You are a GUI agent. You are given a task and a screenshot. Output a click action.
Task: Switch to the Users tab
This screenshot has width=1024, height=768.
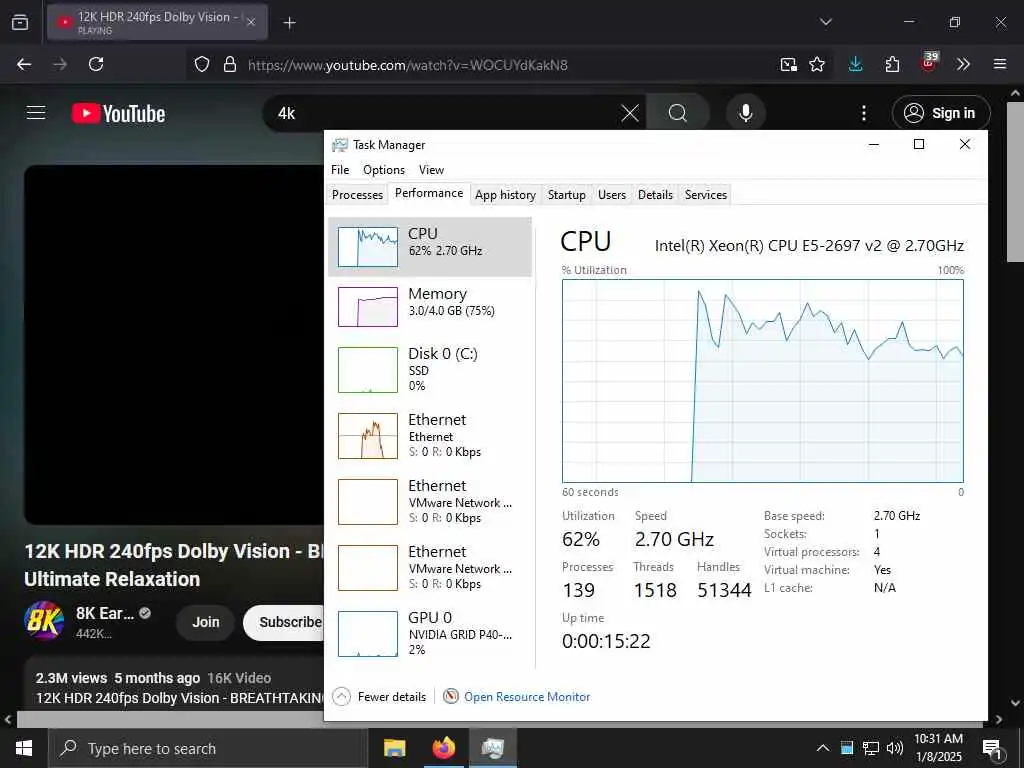[x=612, y=195]
